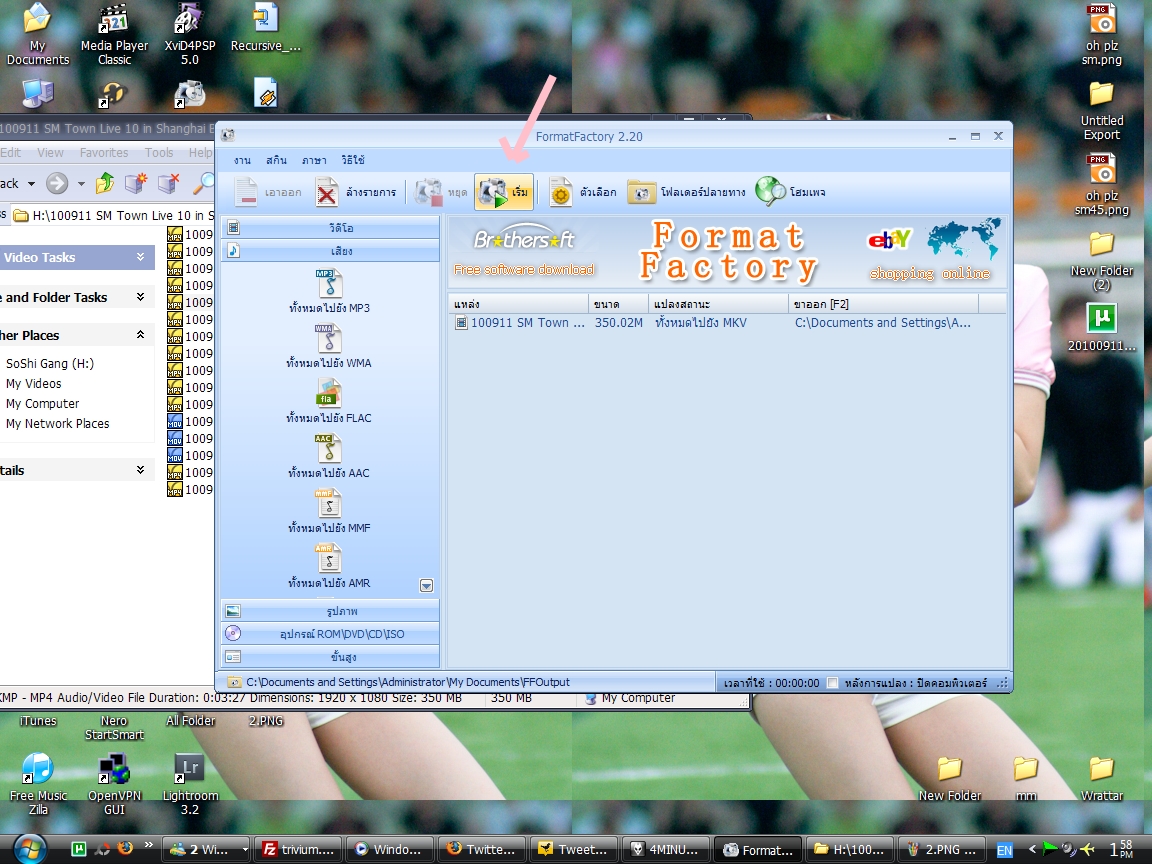Click the audio list scroll-down arrow

(x=426, y=586)
